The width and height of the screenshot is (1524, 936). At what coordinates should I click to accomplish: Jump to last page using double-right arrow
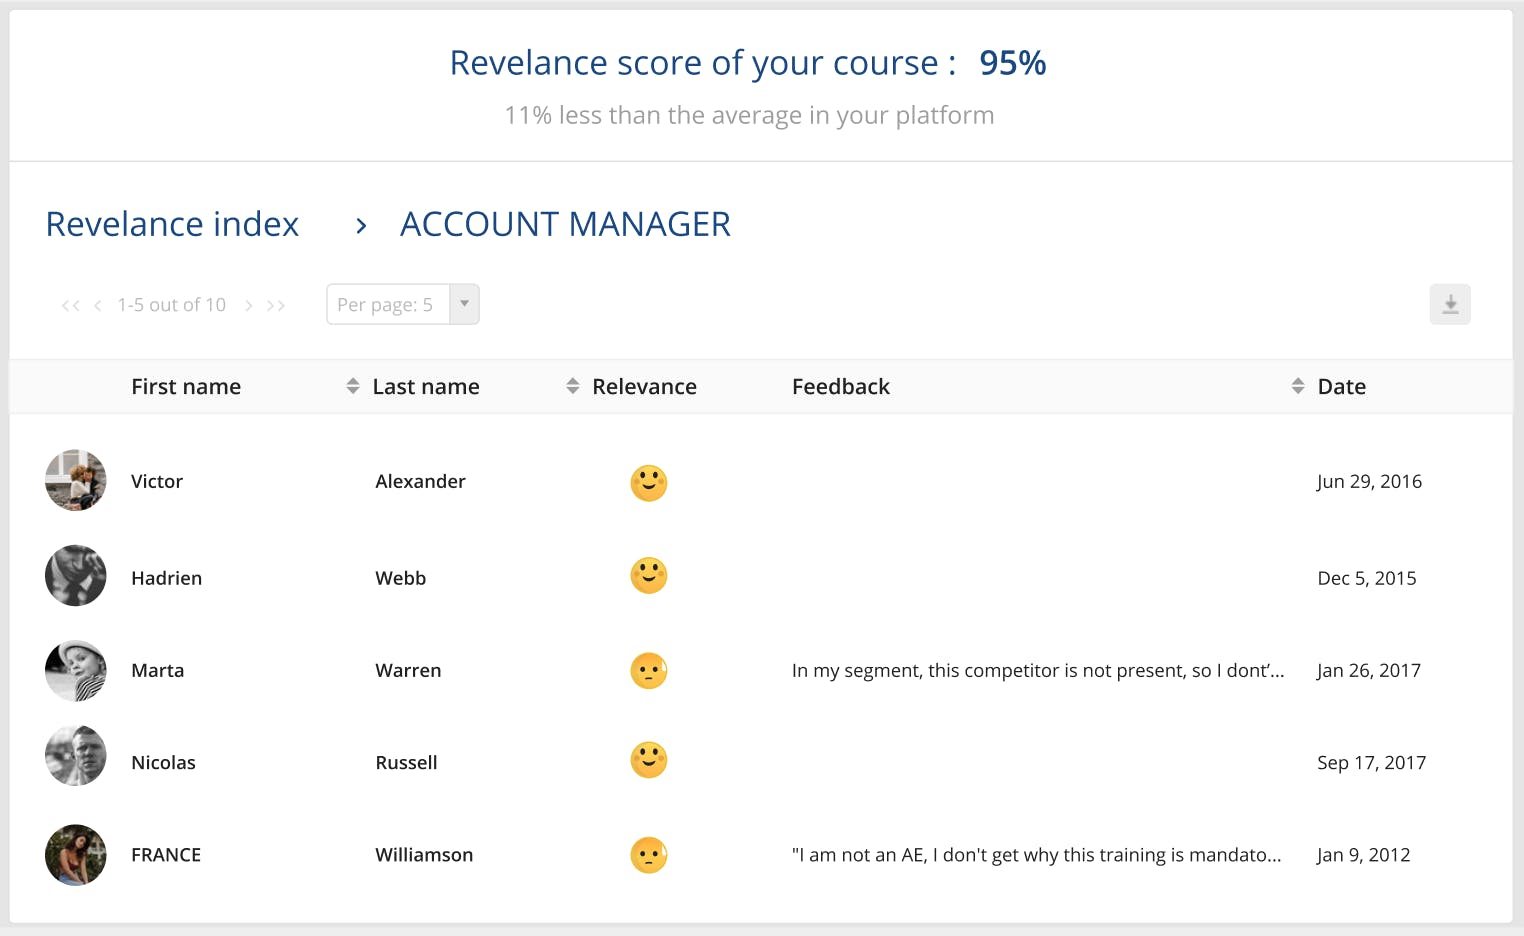click(276, 305)
